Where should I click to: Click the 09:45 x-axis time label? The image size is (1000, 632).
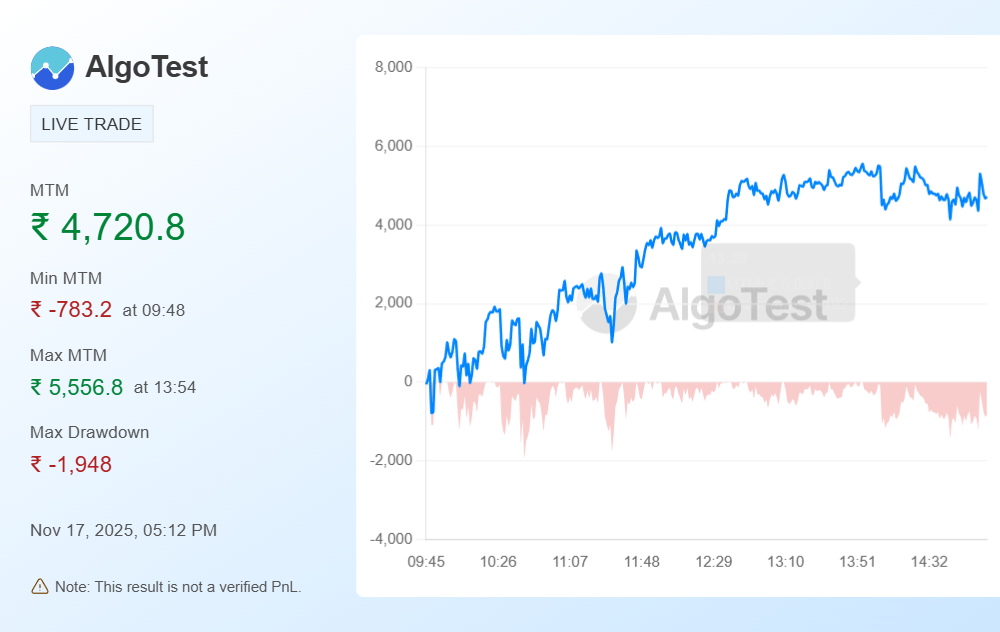pyautogui.click(x=426, y=562)
